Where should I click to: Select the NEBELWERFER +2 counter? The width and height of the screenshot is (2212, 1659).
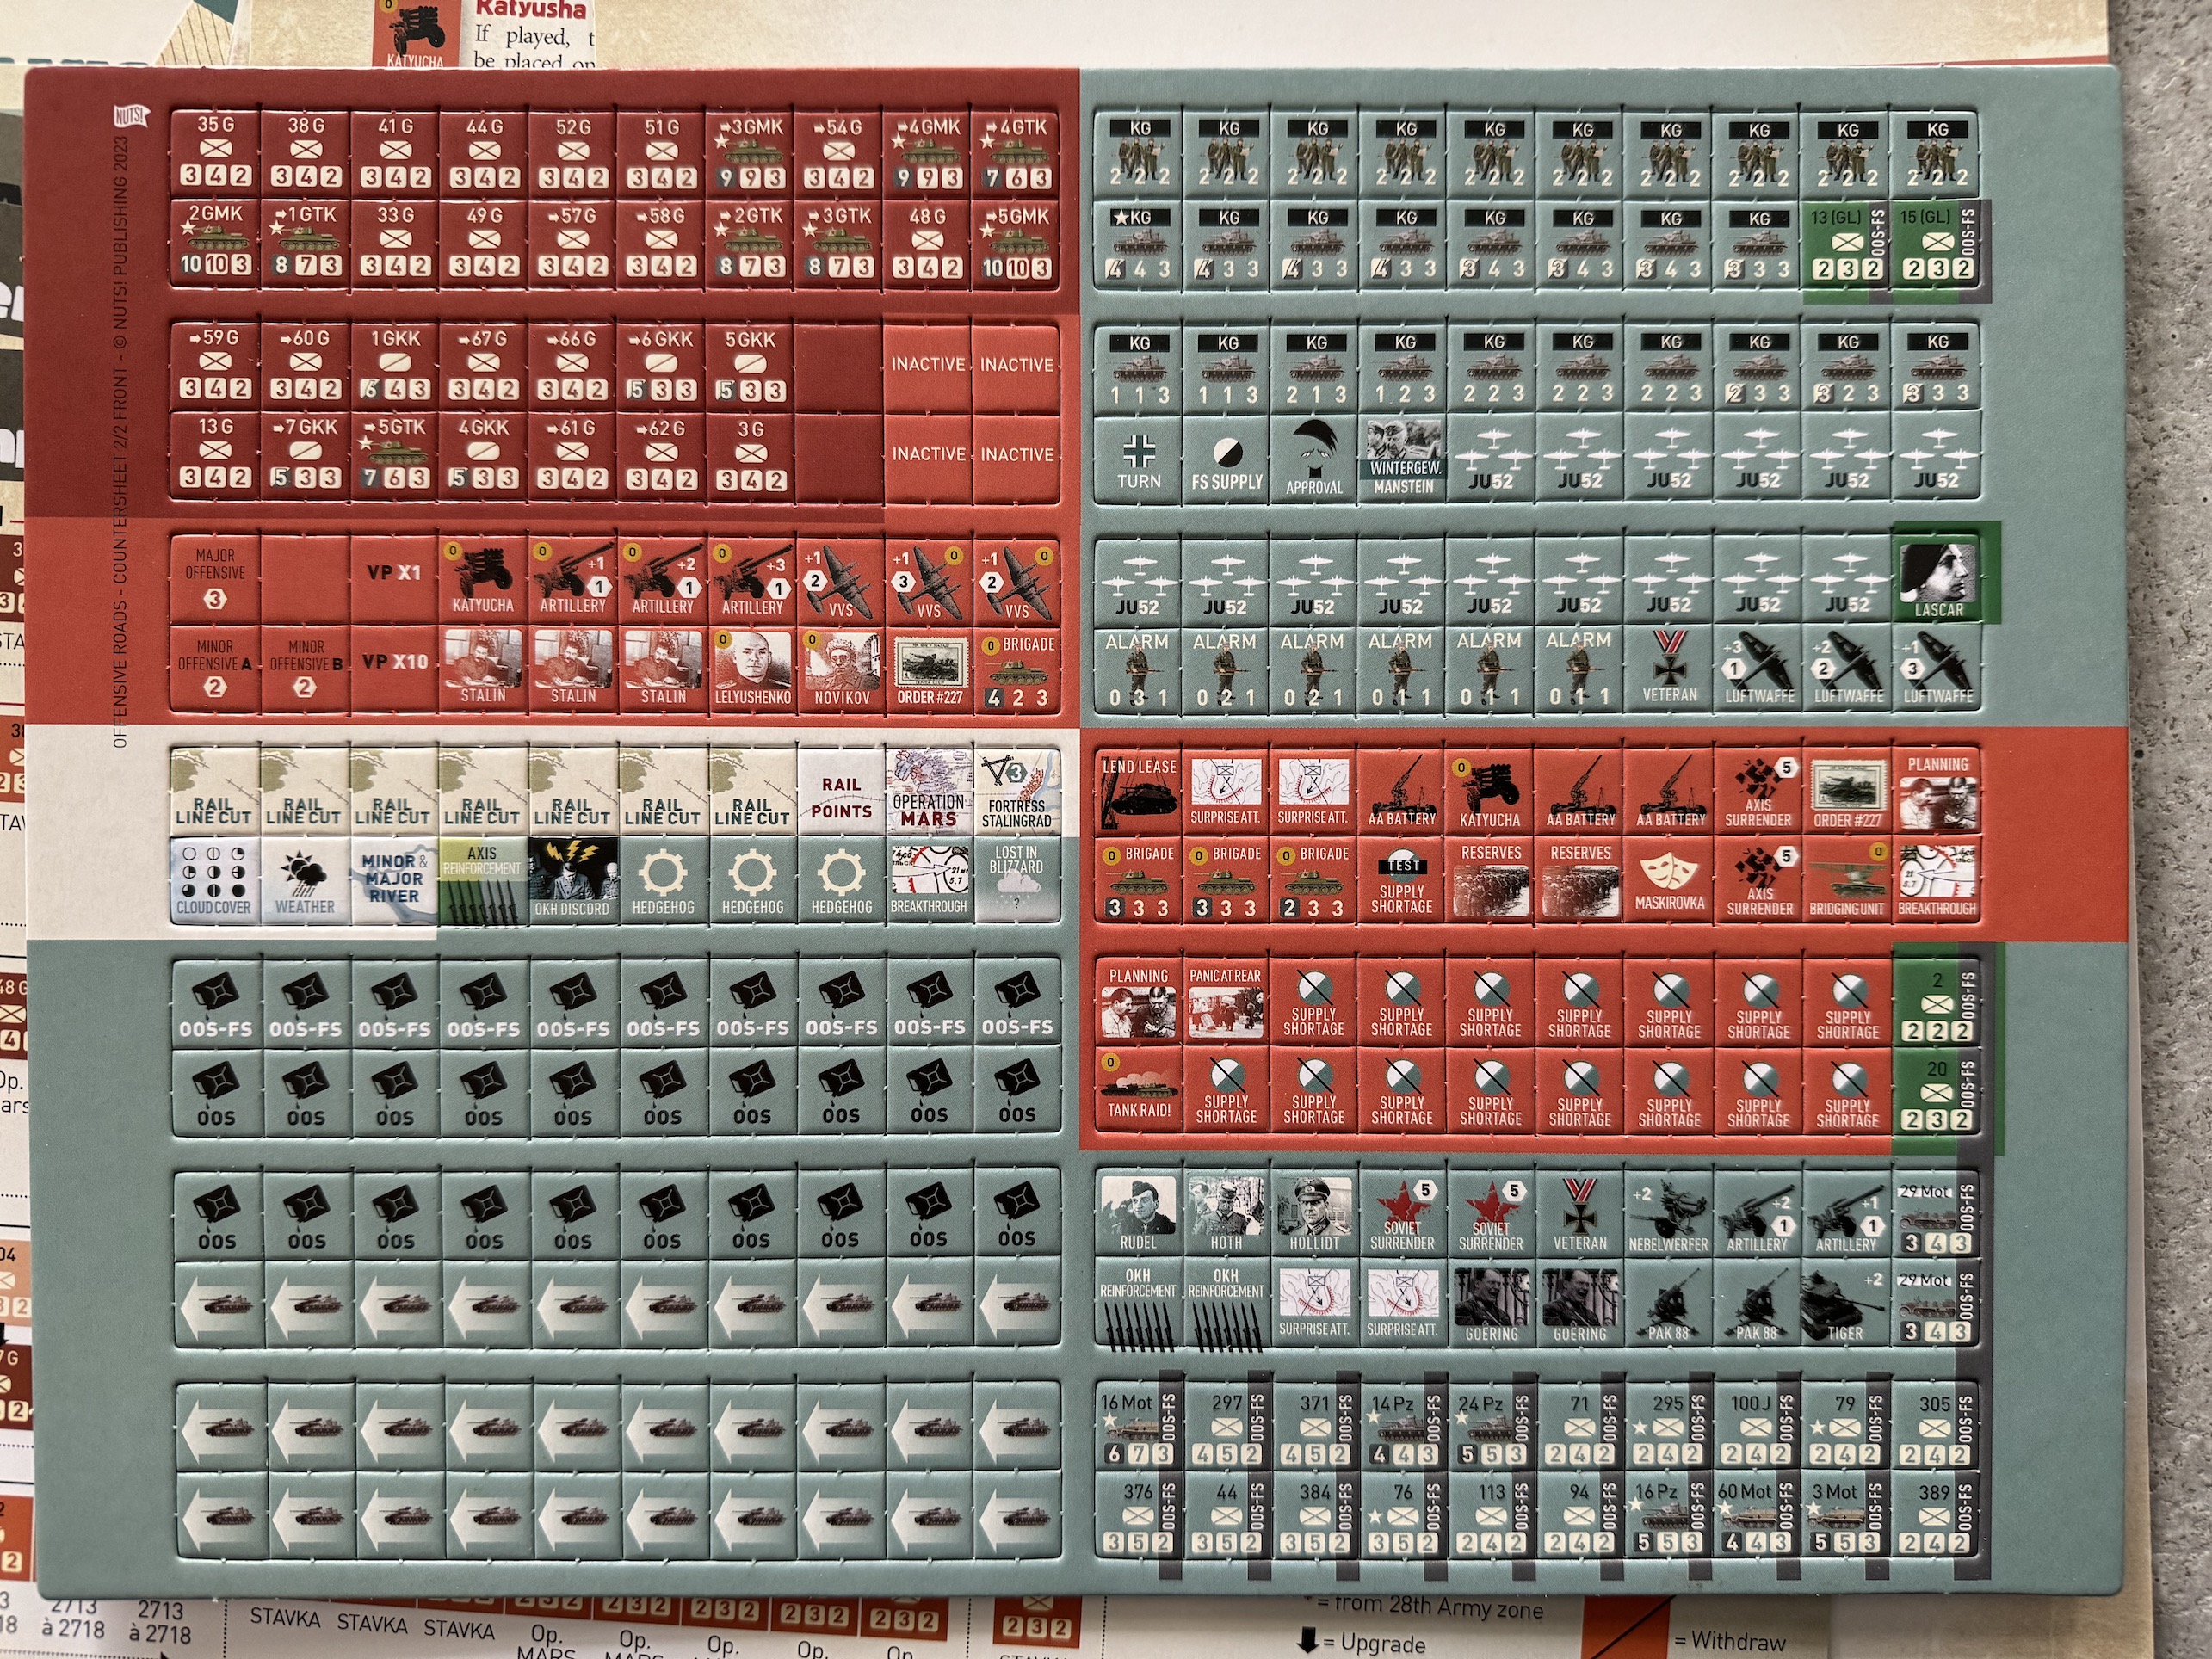1668,1215
